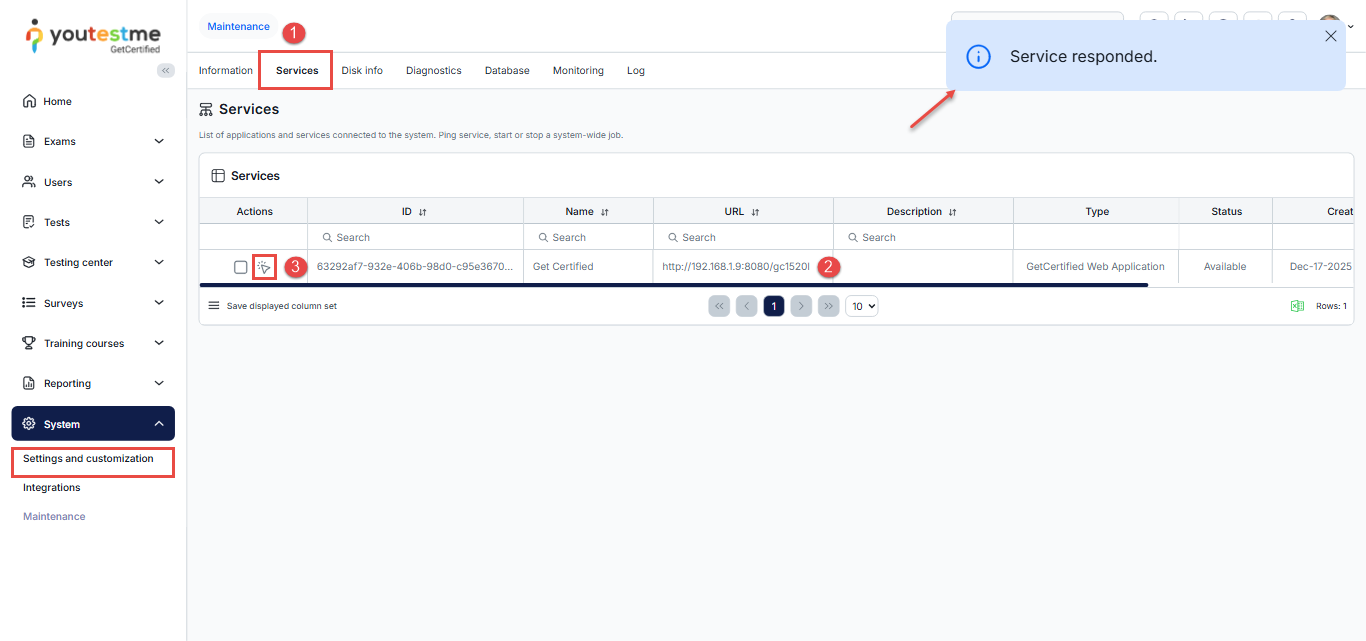Open the rows-per-page dropdown showing 10

[x=861, y=306]
